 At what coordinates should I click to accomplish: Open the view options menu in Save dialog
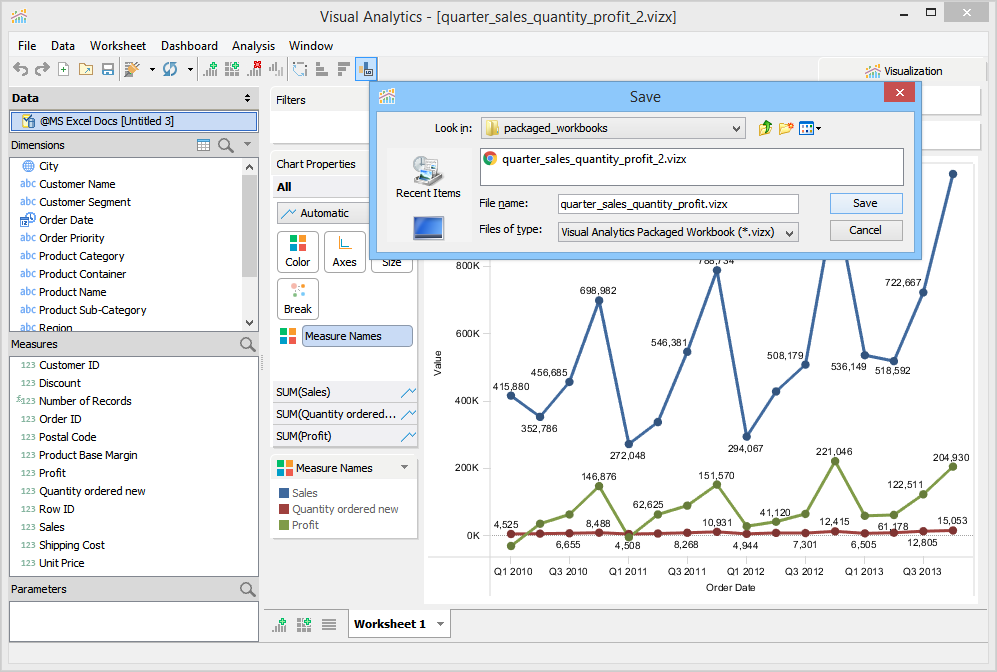coord(809,128)
